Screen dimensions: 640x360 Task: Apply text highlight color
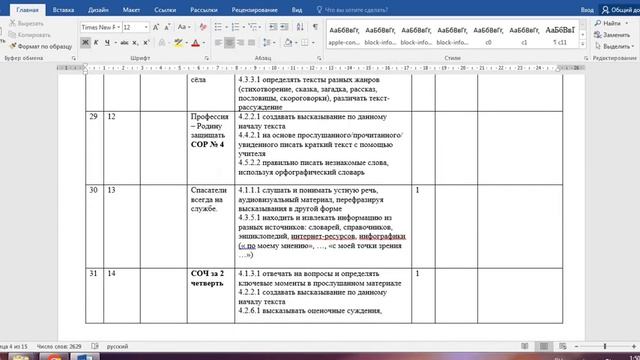click(178, 42)
